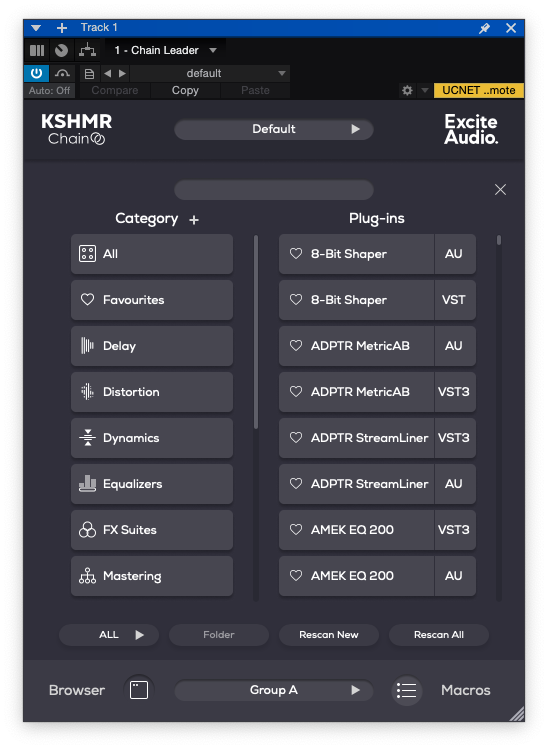The image size is (548, 749).
Task: Close the plug-in browser panel with X
Action: [500, 190]
